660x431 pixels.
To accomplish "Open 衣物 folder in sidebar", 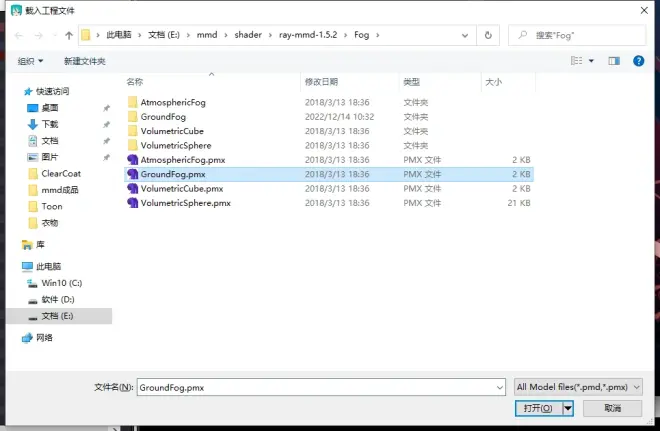I will coord(50,223).
